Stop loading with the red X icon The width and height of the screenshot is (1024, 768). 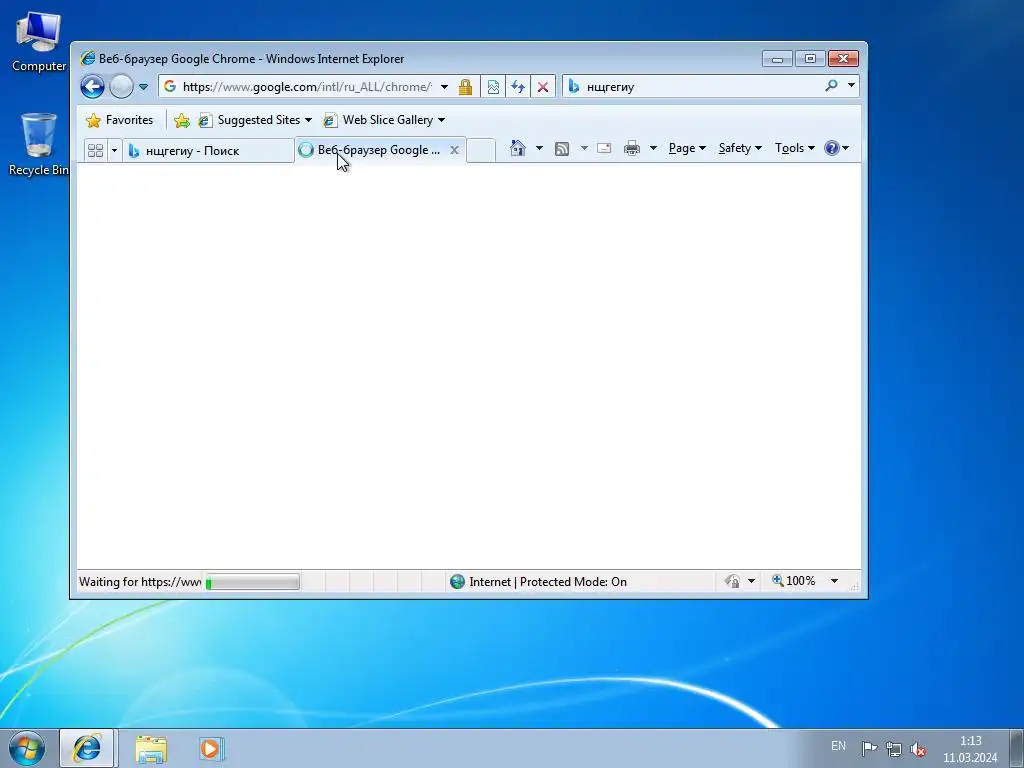pyautogui.click(x=543, y=86)
